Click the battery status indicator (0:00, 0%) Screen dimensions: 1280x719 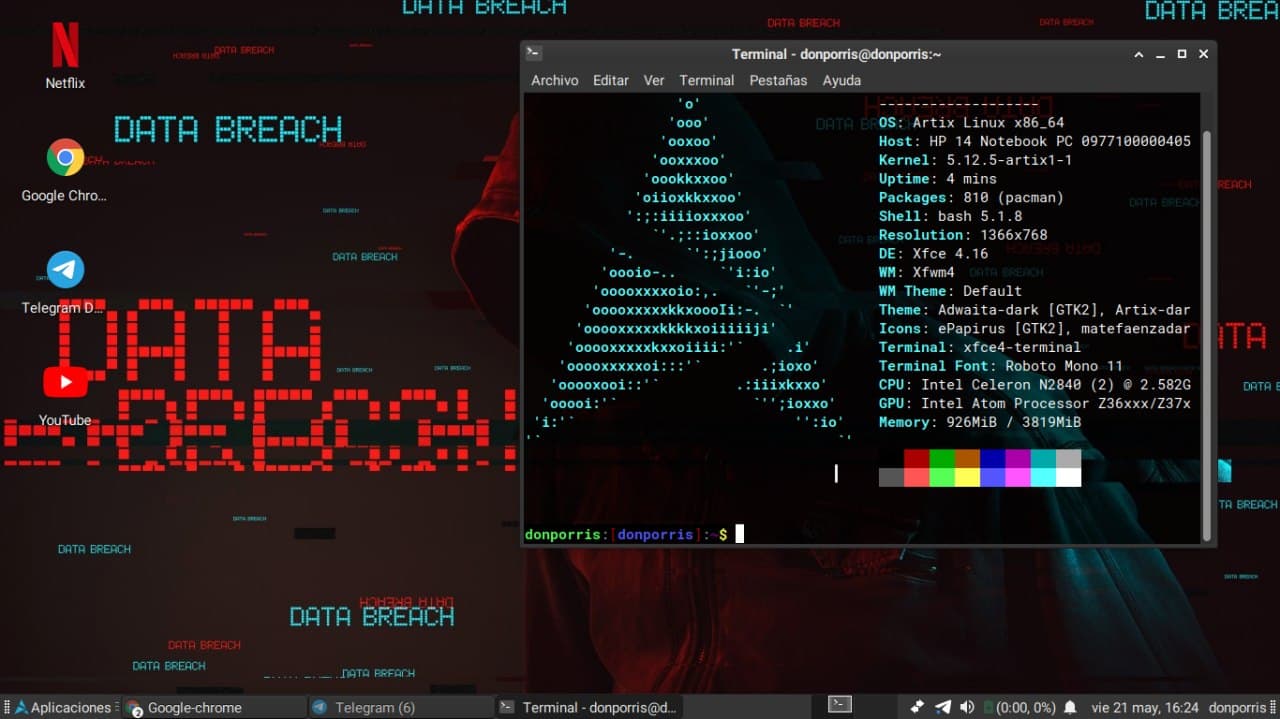coord(1018,707)
